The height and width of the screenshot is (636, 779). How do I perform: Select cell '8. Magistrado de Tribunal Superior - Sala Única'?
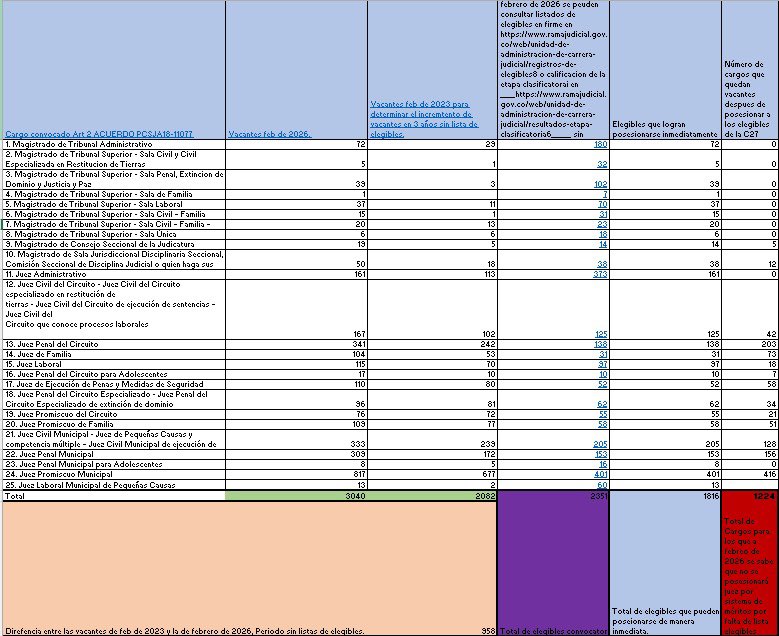point(114,234)
